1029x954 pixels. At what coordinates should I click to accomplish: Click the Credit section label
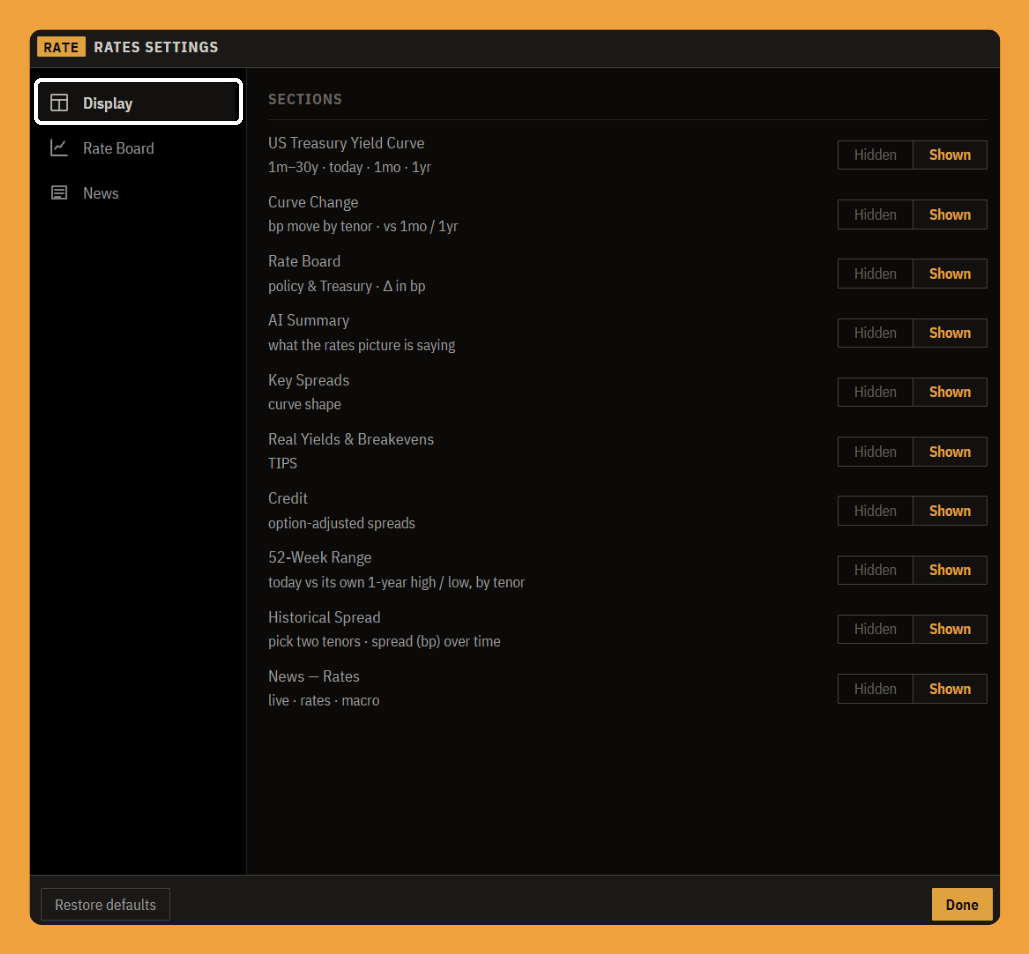(x=287, y=498)
